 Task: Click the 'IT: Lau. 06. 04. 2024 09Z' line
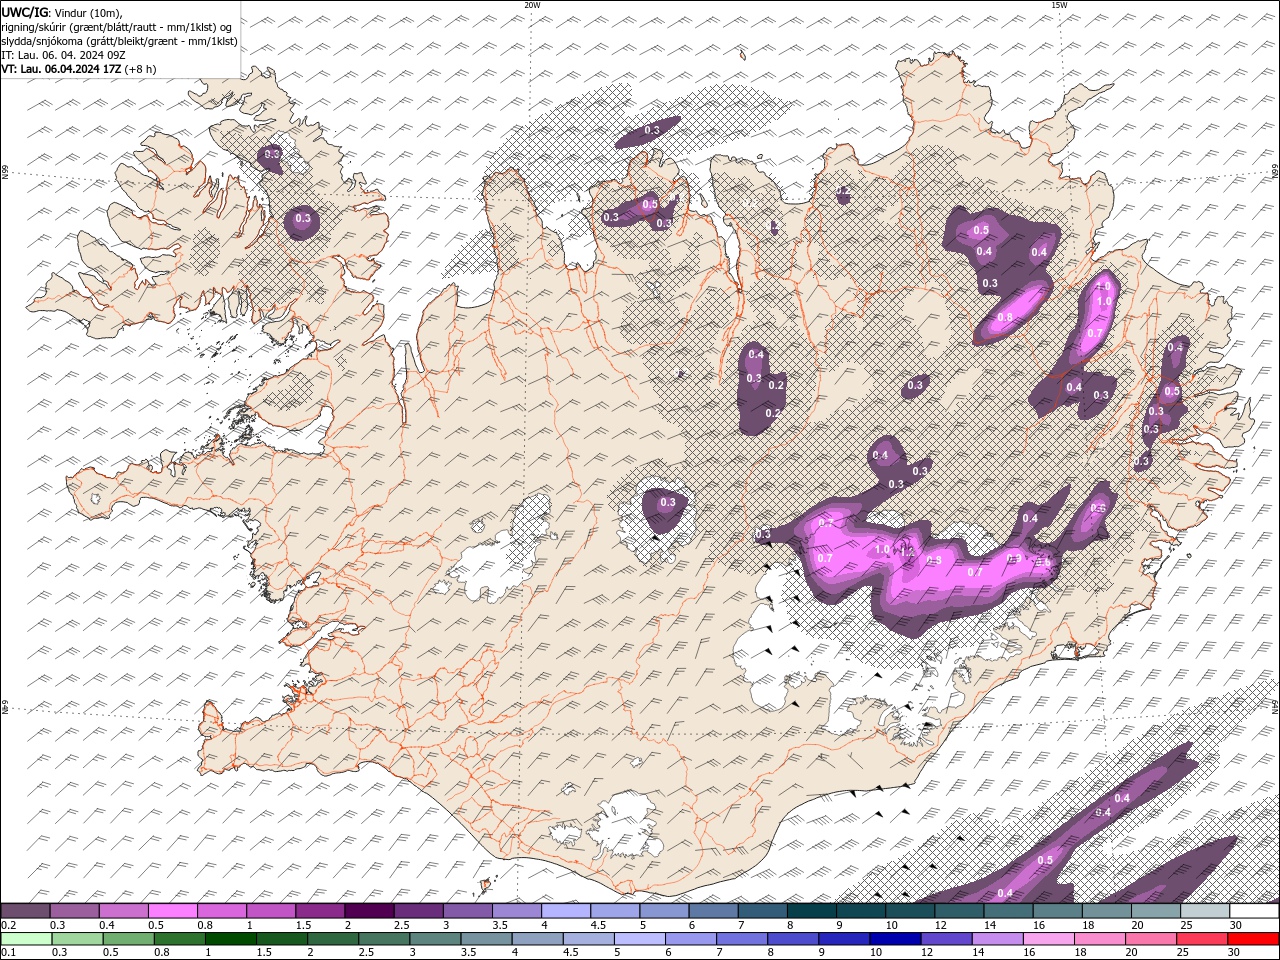click(x=63, y=55)
